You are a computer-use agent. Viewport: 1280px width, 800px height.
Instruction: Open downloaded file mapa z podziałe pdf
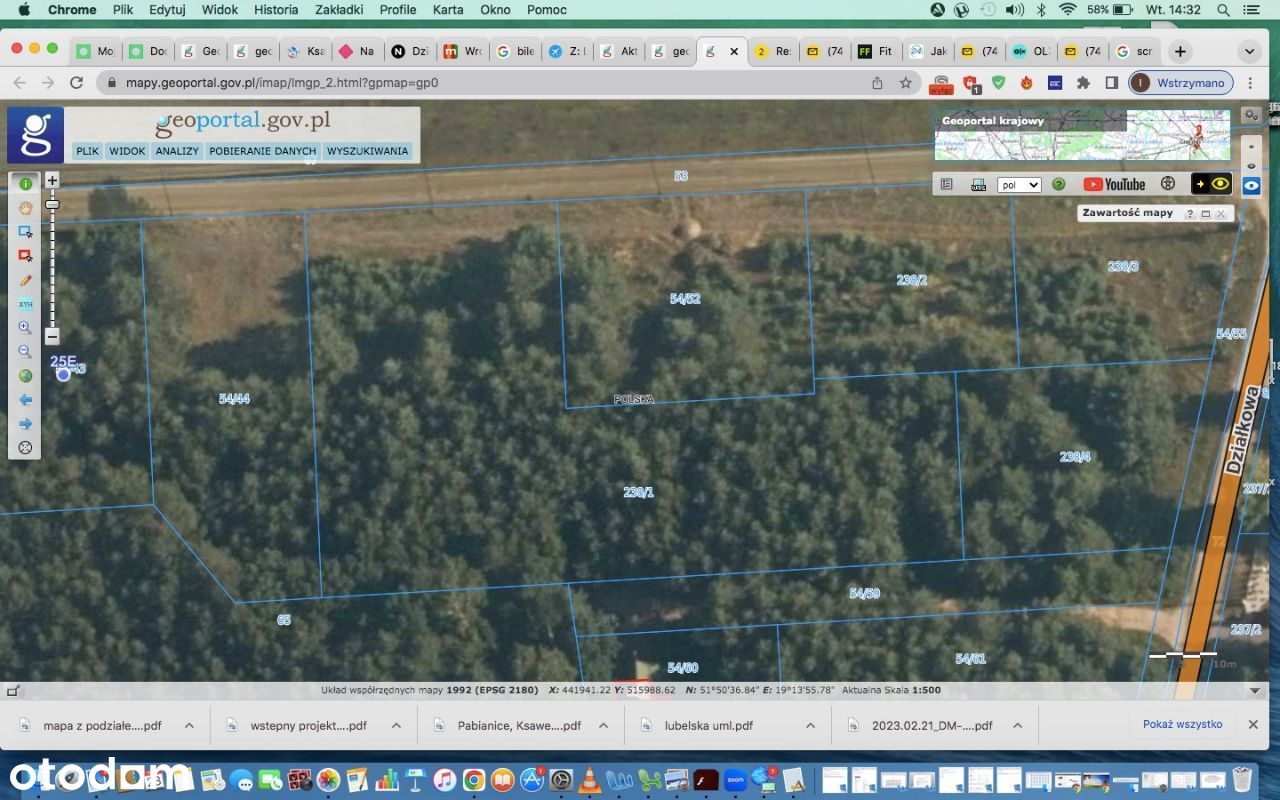102,726
